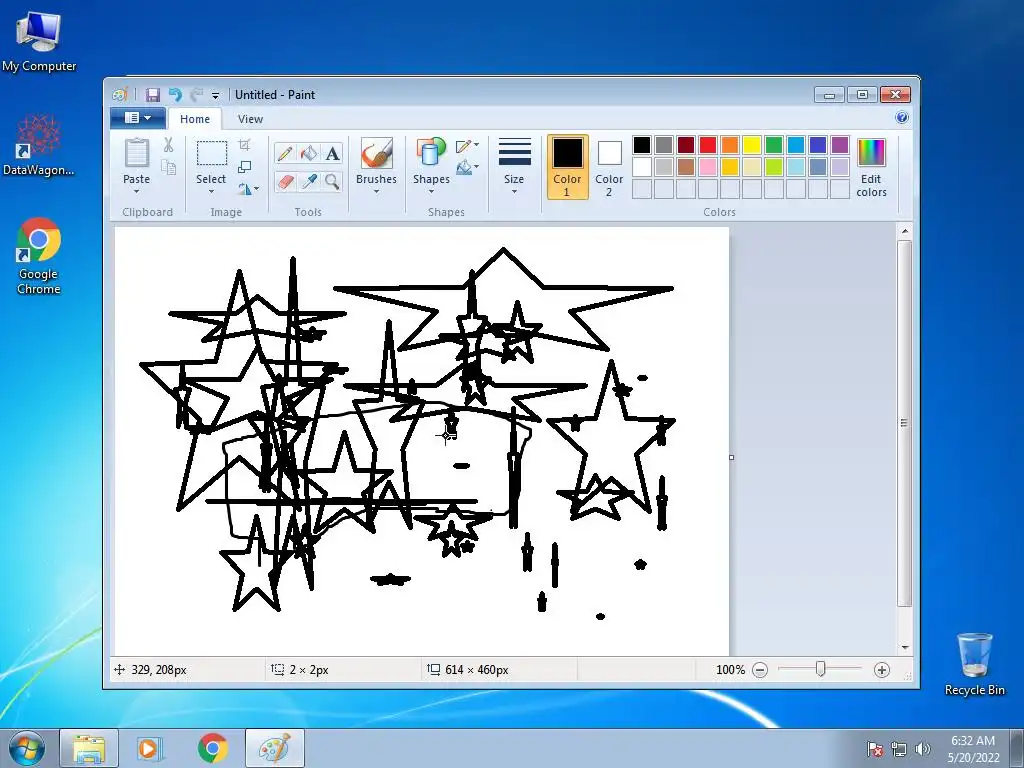
Task: Choose the pink color swatch
Action: (x=708, y=167)
